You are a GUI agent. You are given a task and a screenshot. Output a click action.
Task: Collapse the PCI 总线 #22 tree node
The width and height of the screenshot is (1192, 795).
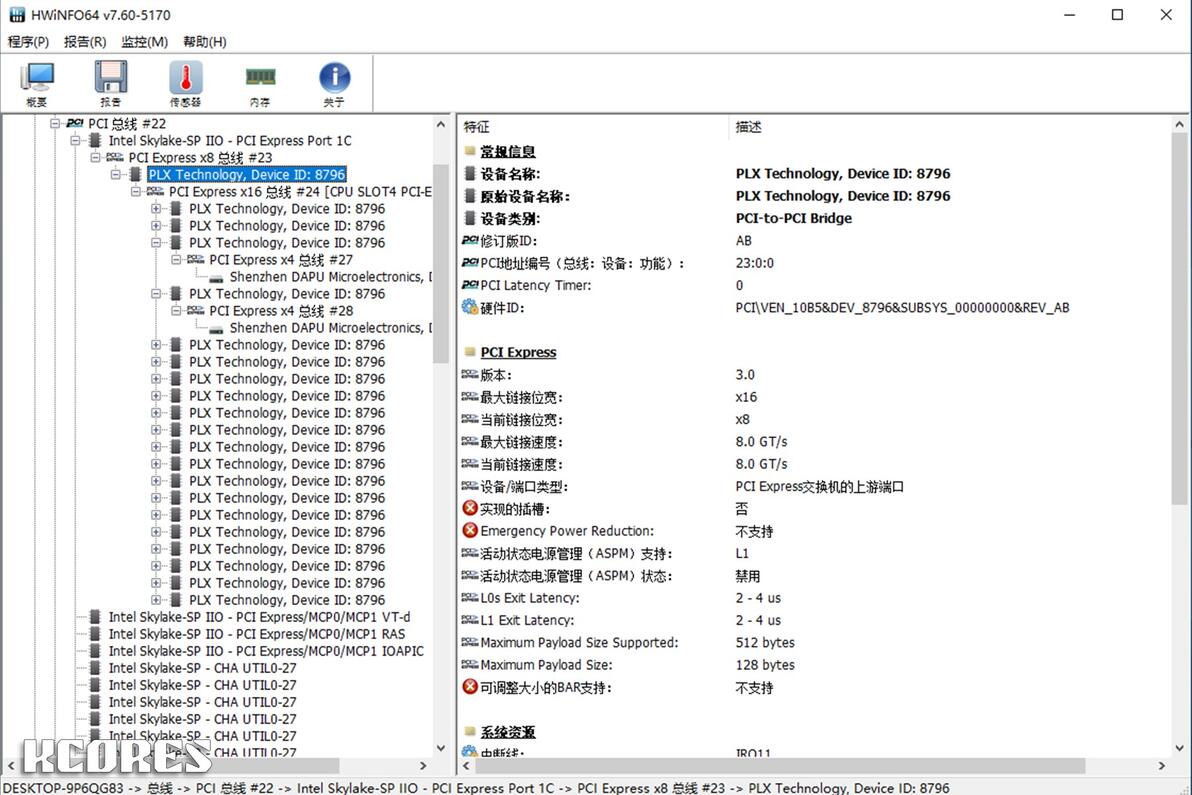tap(55, 123)
